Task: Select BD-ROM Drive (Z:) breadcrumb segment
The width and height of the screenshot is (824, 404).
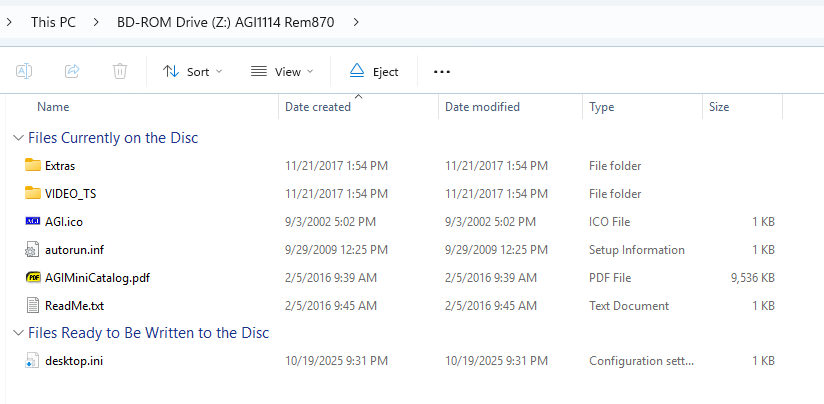Action: 225,22
